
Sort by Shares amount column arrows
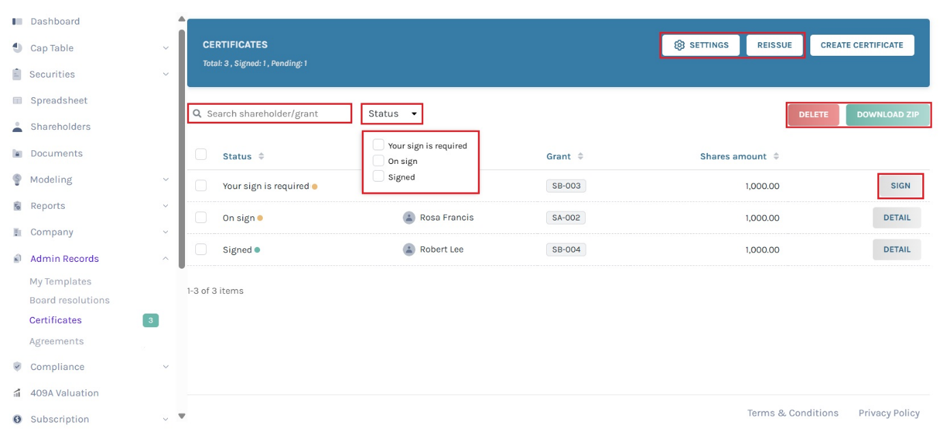776,157
